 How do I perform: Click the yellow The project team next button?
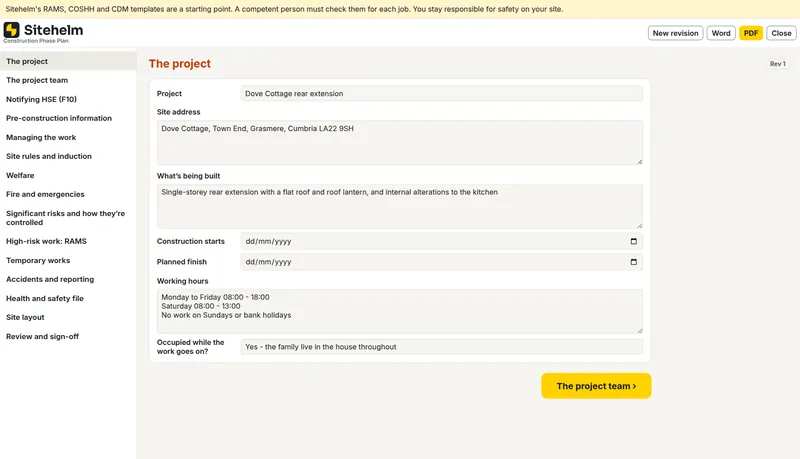[596, 386]
